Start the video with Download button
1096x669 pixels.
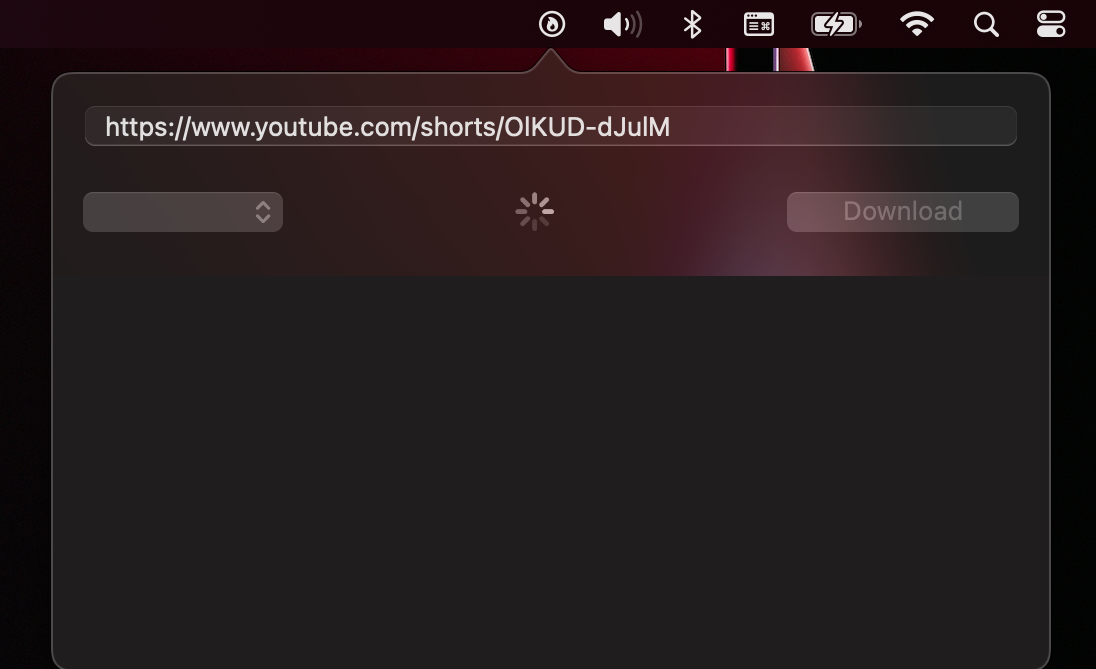902,212
